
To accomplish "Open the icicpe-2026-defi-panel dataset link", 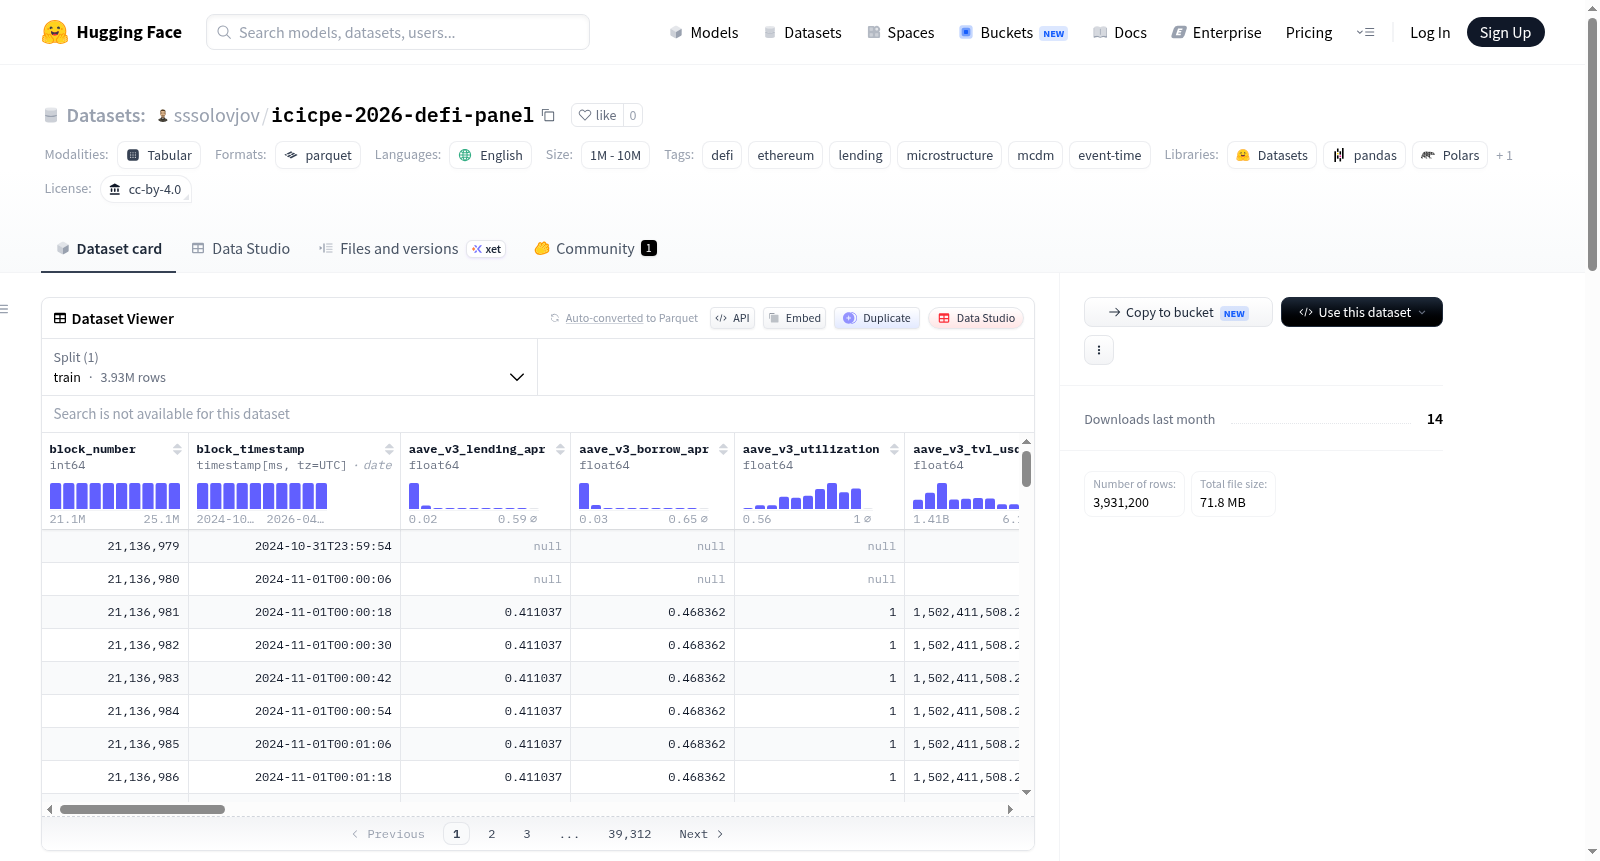I will tap(402, 115).
